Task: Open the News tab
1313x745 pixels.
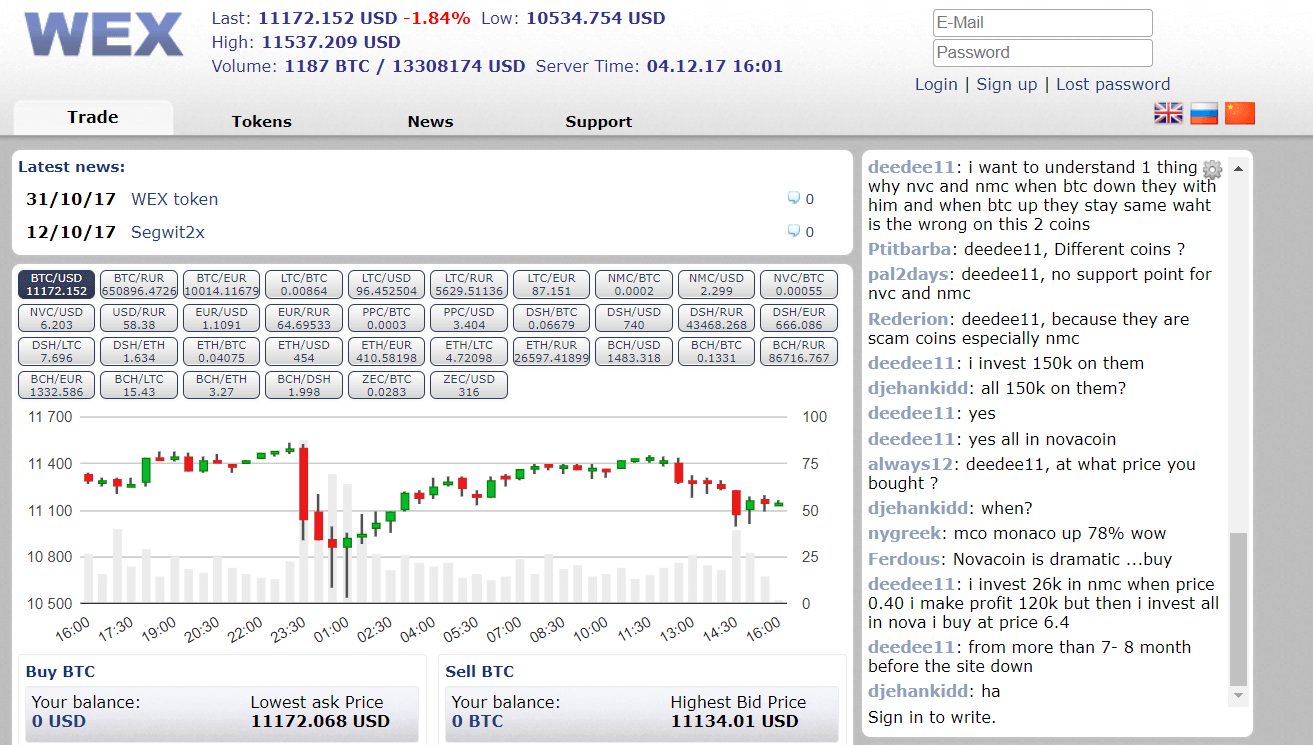Action: (430, 121)
